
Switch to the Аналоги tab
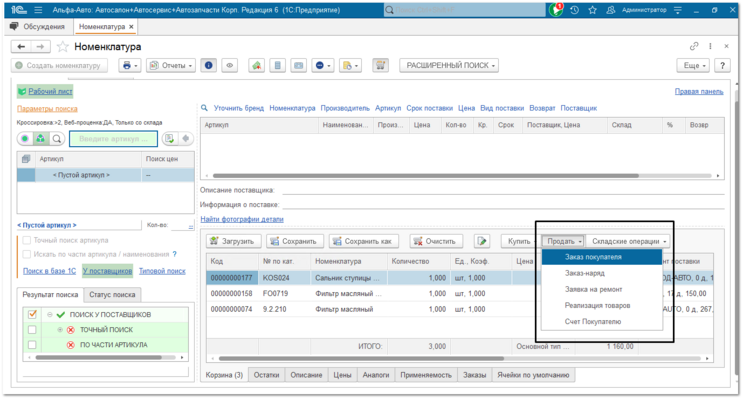coord(376,375)
